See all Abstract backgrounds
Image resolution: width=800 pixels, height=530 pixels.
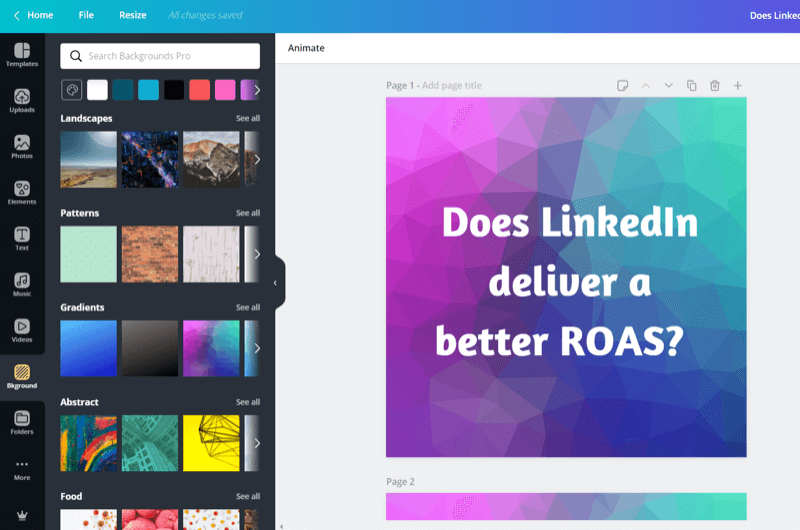[x=248, y=402]
